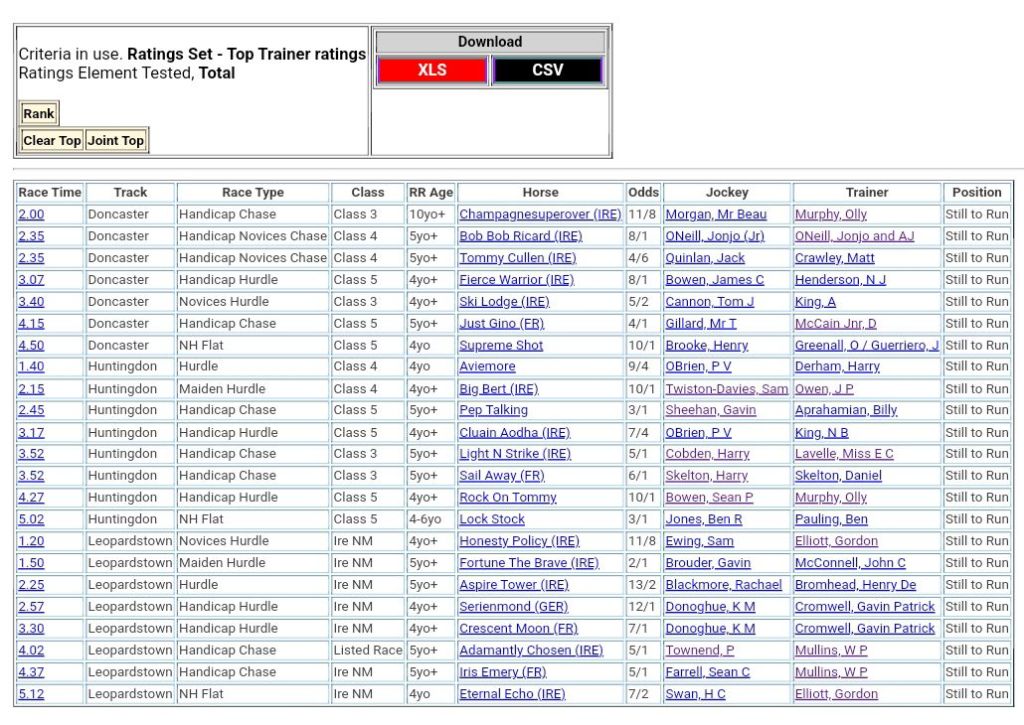Open trainer Skelton, Daniel link
1024x725 pixels.
pos(838,476)
